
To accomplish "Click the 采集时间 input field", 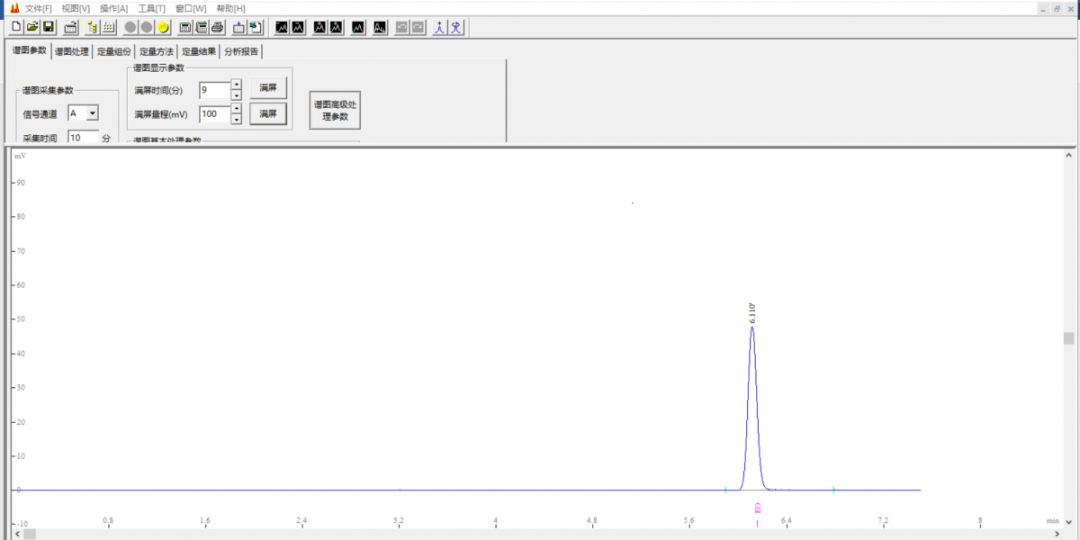I will point(83,138).
